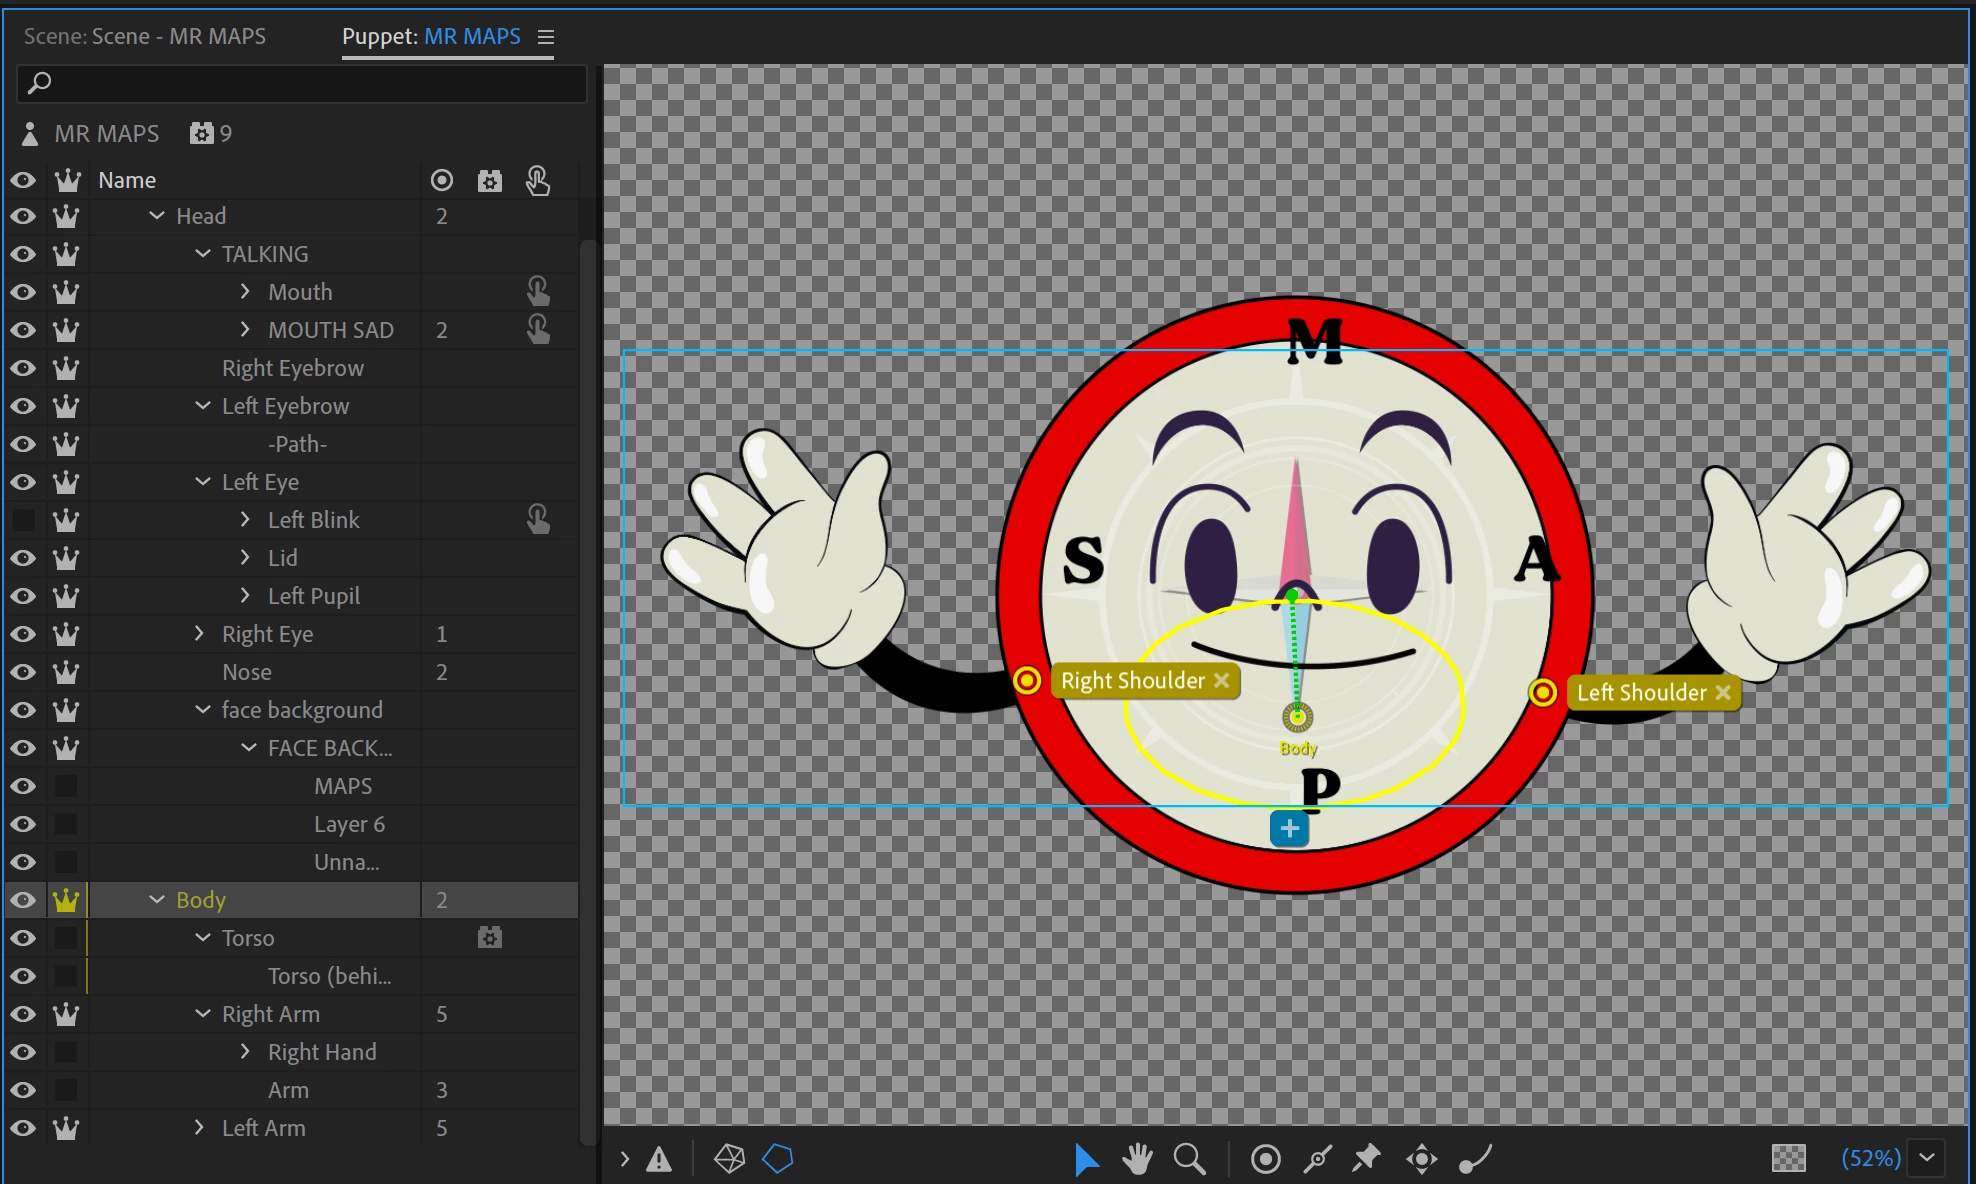Click the blue plus button on puppet
The width and height of the screenshot is (1976, 1184).
[1289, 828]
